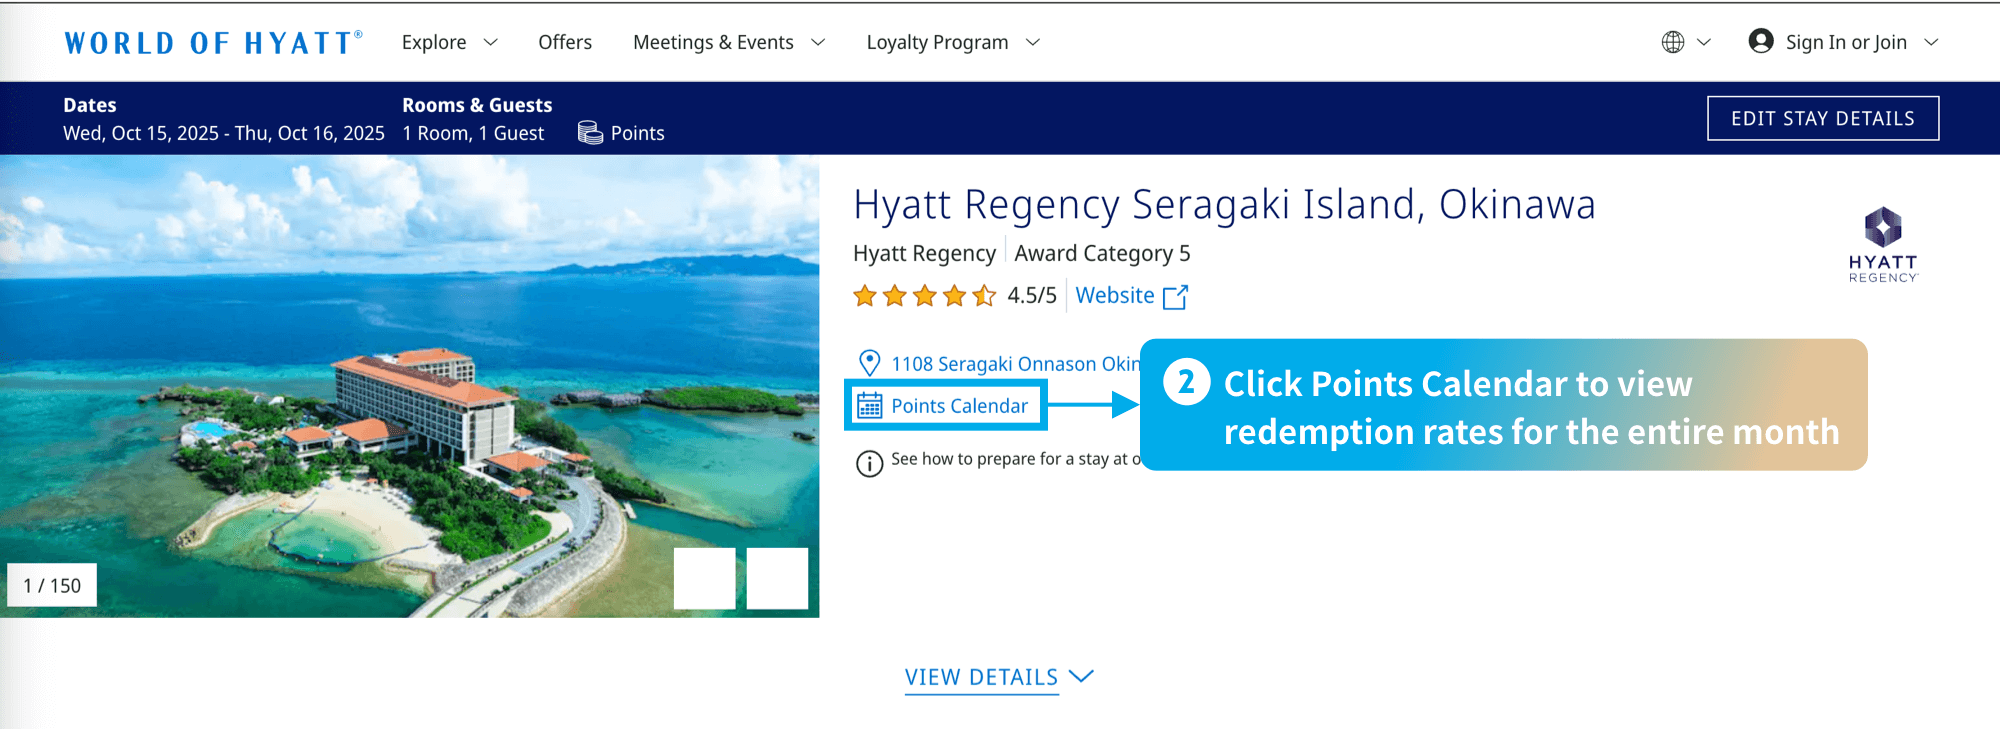Select Offers in the navigation bar
The width and height of the screenshot is (2000, 730).
(x=564, y=41)
